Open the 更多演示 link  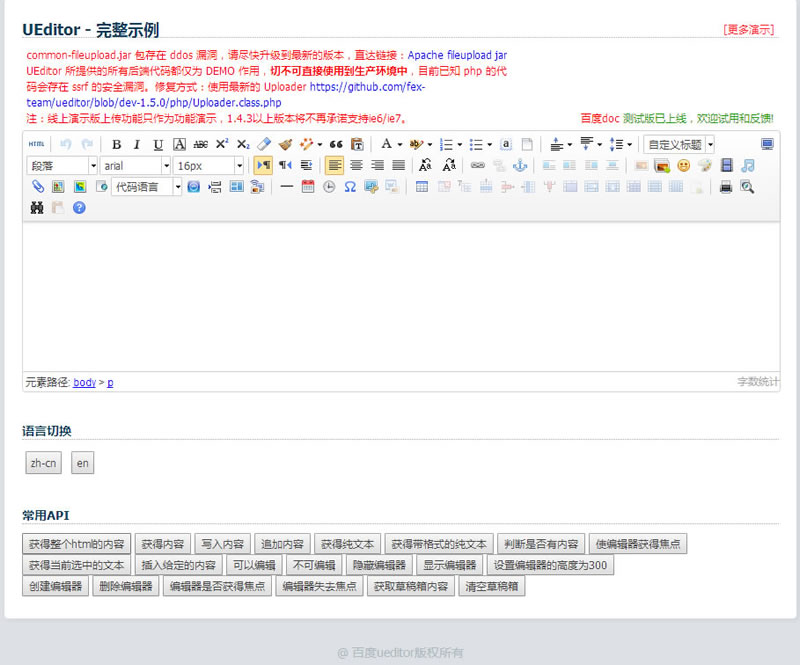(x=748, y=30)
